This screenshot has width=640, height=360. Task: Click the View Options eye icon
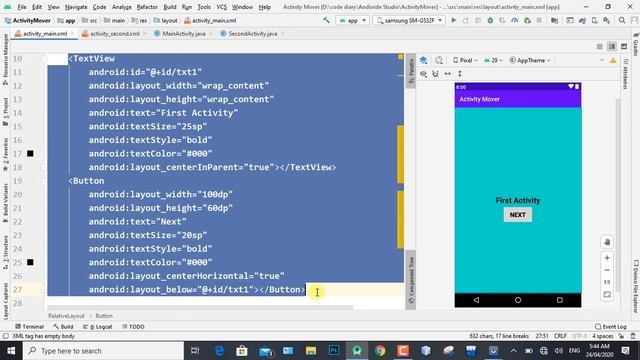pos(424,74)
